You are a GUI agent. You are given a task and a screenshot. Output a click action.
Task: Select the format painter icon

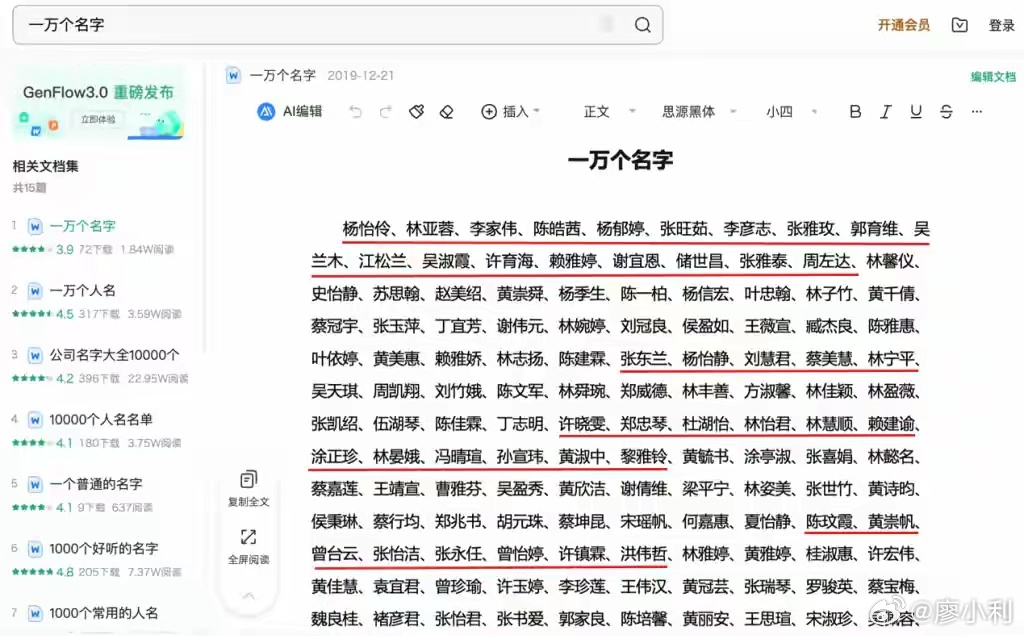(416, 112)
